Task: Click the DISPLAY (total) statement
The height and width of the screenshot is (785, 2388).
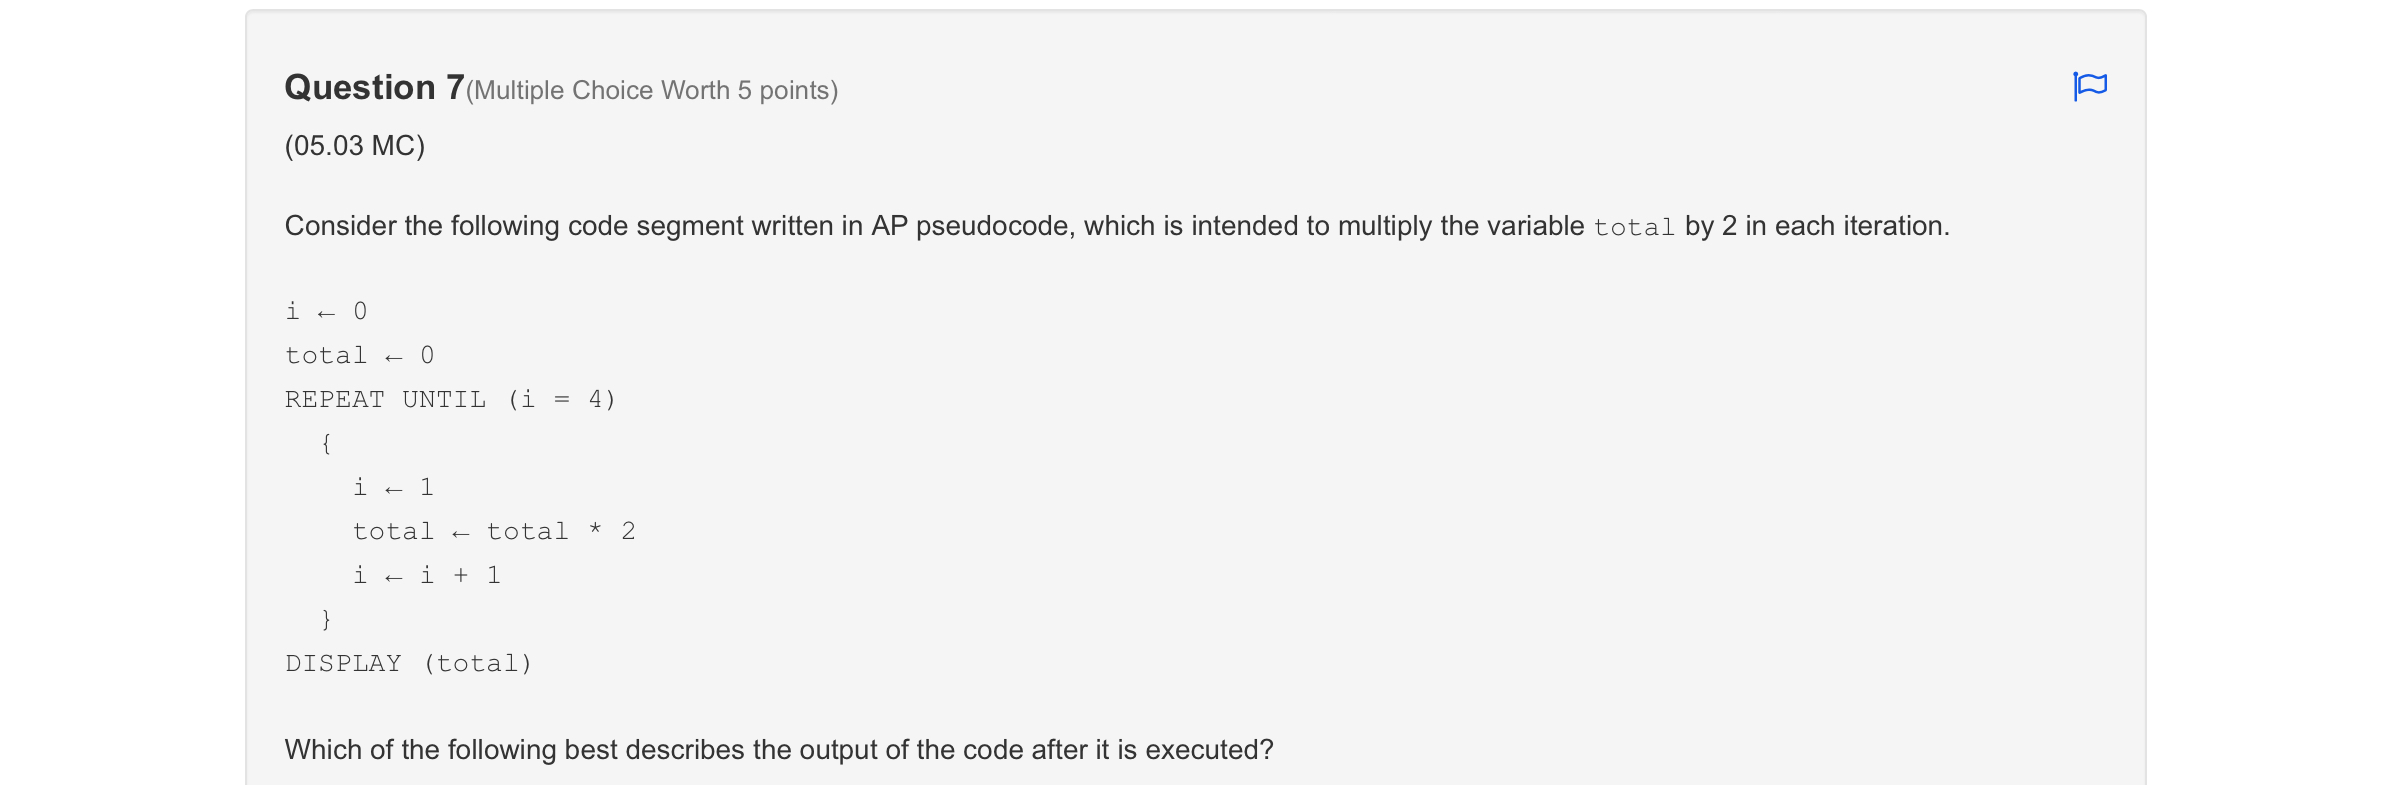Action: [410, 662]
